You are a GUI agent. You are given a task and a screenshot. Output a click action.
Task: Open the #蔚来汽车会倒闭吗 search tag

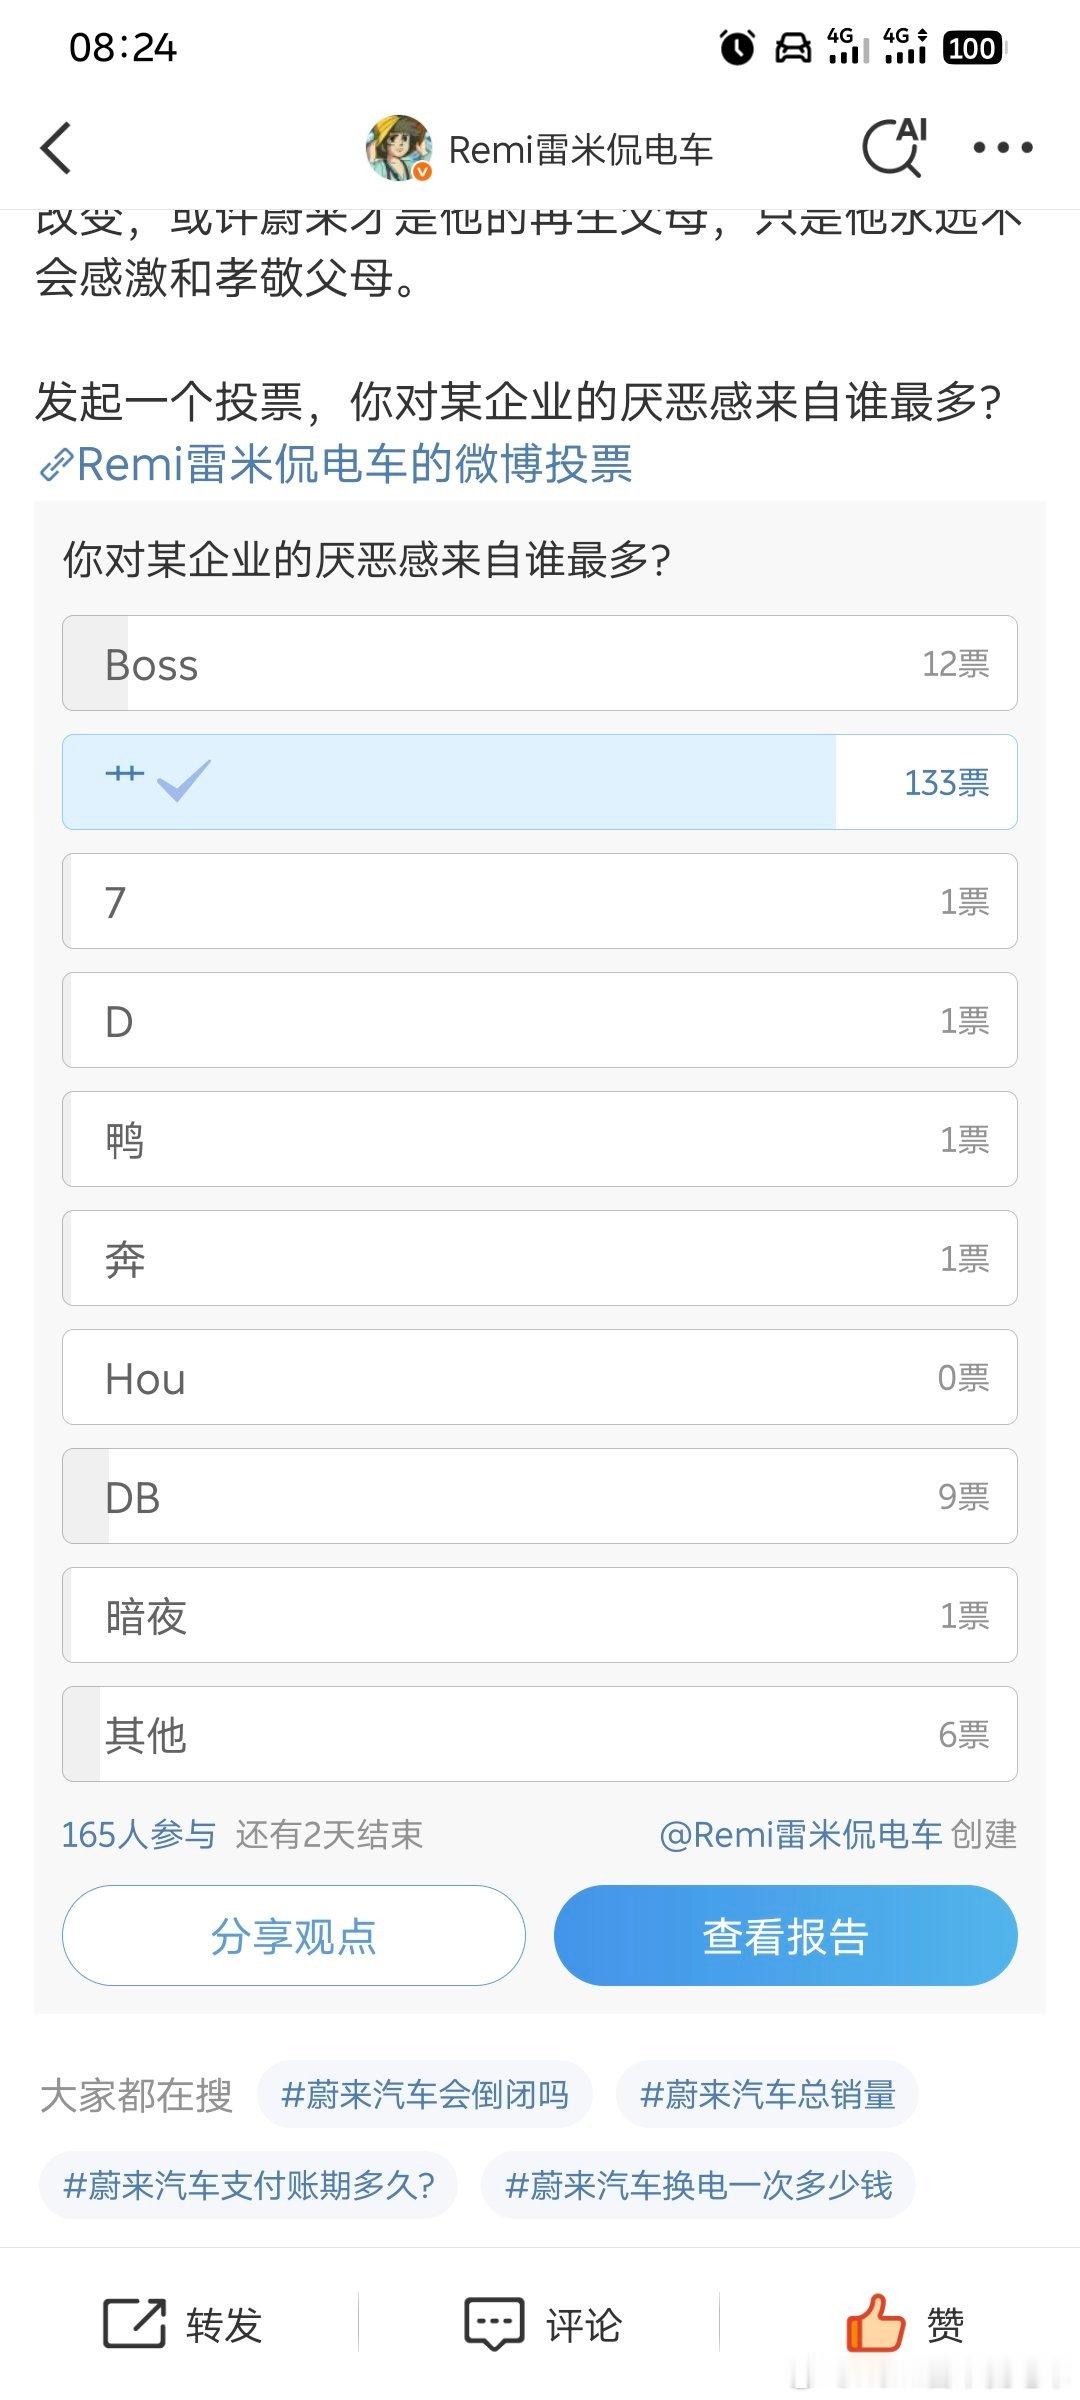point(425,2095)
